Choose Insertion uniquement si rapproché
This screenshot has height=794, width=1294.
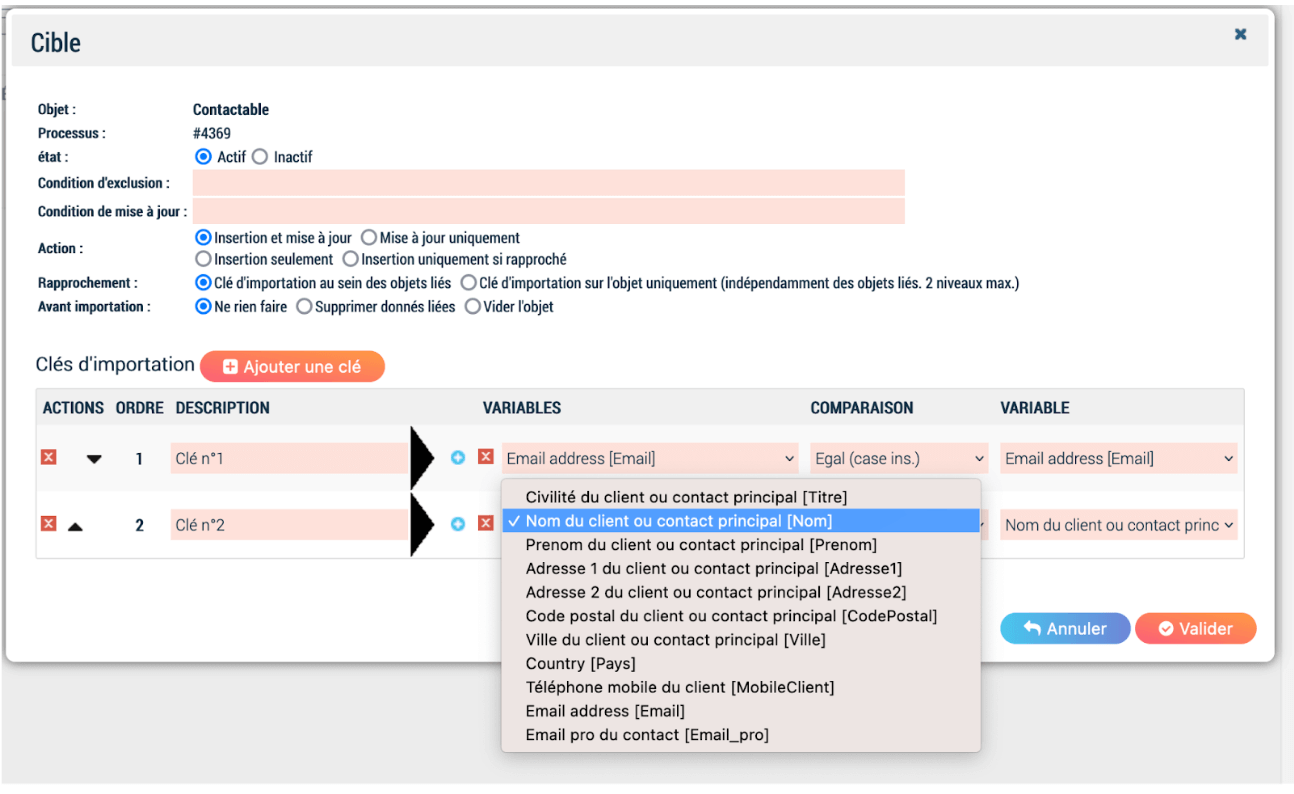pyautogui.click(x=350, y=259)
